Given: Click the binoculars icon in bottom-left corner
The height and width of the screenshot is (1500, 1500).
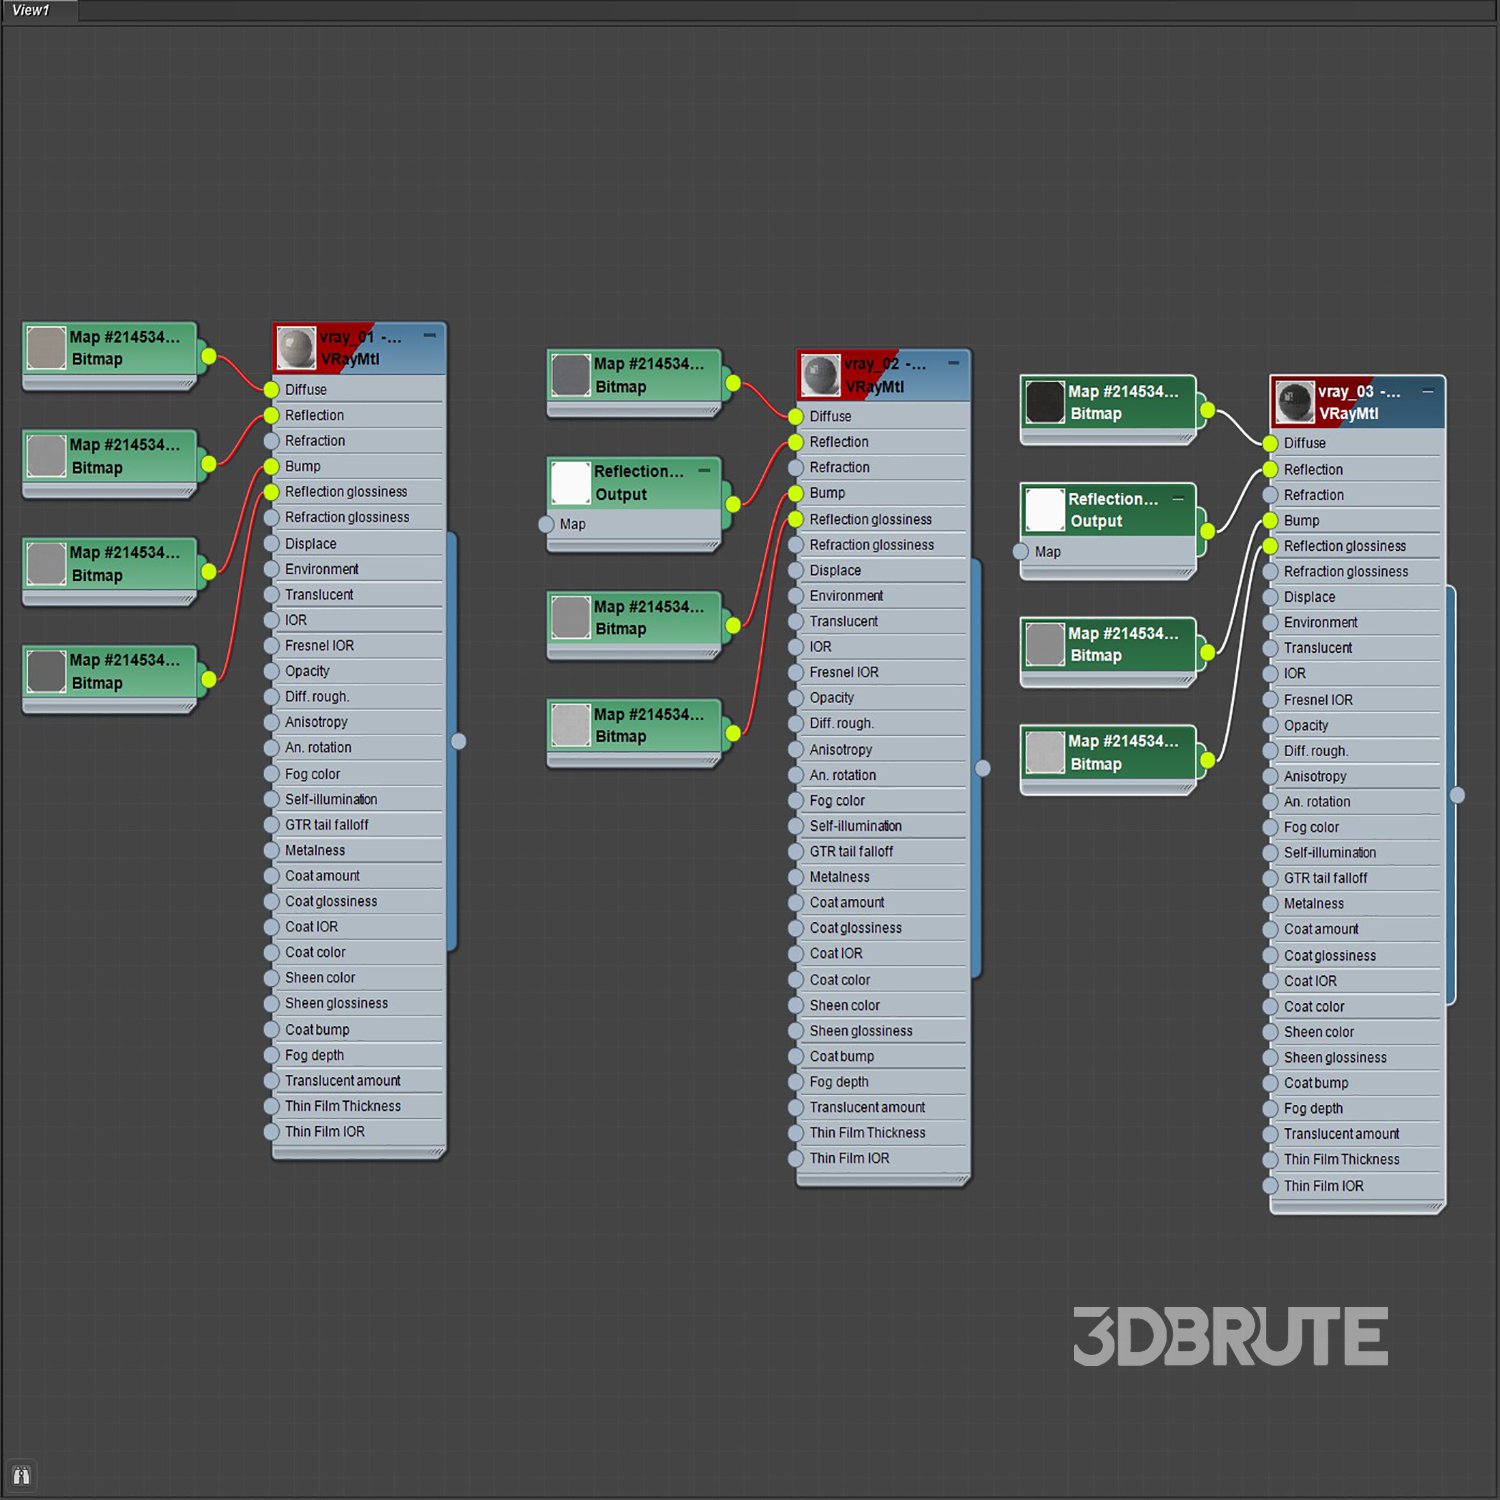Looking at the screenshot, I should click(x=21, y=1475).
